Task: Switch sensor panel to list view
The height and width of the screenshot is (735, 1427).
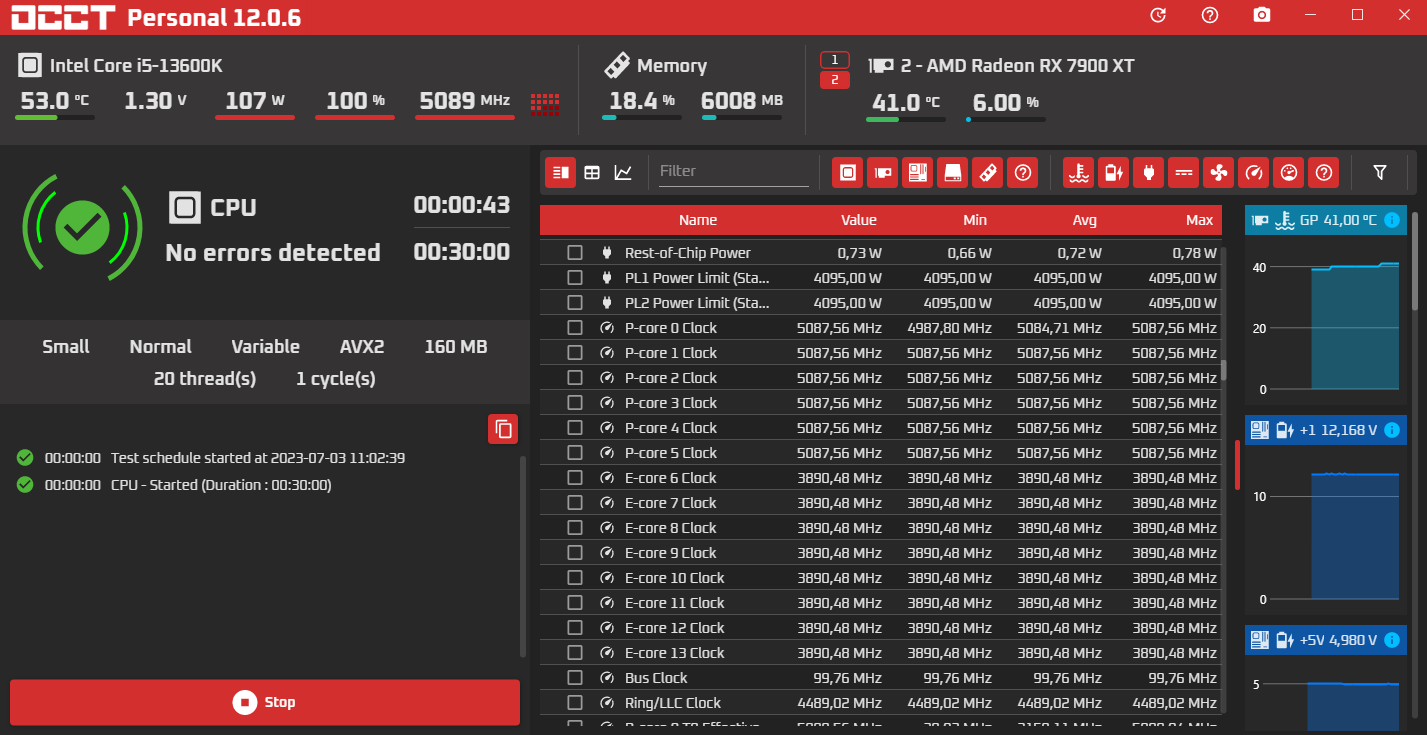Action: tap(561, 172)
